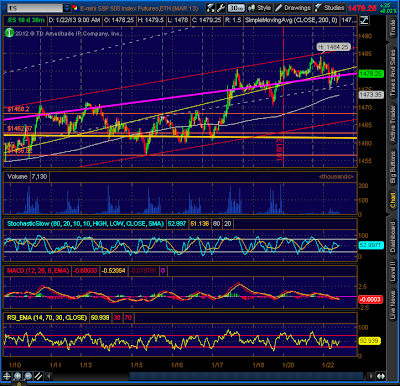Expand the Studies menu
This screenshot has width=400, height=386.
(330, 8)
